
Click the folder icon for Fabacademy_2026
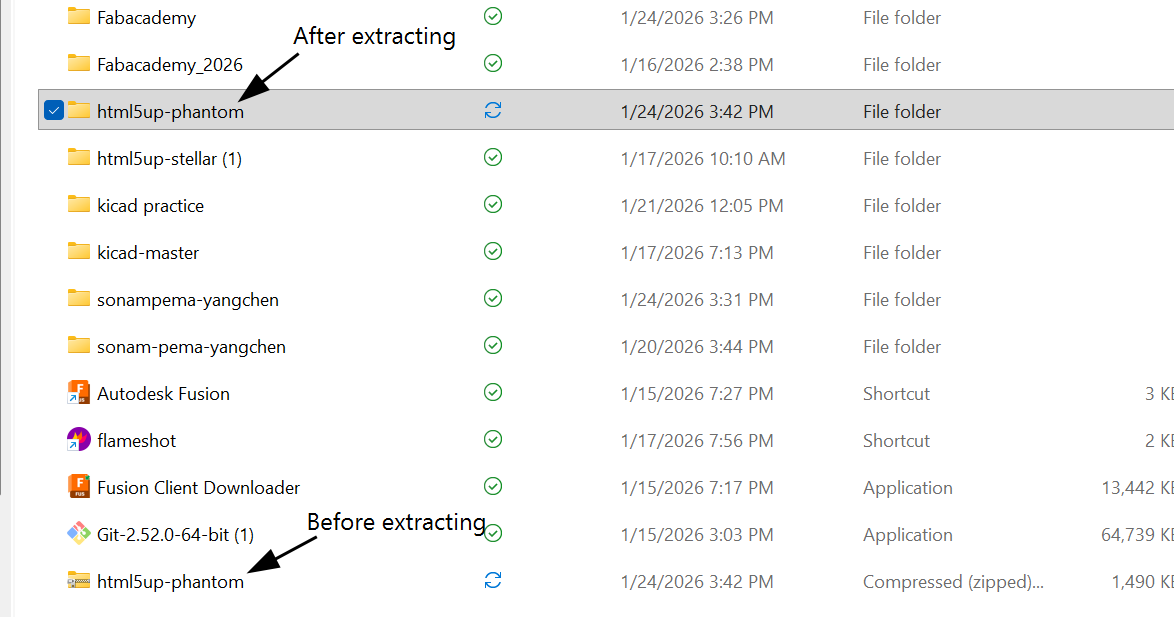click(x=79, y=63)
